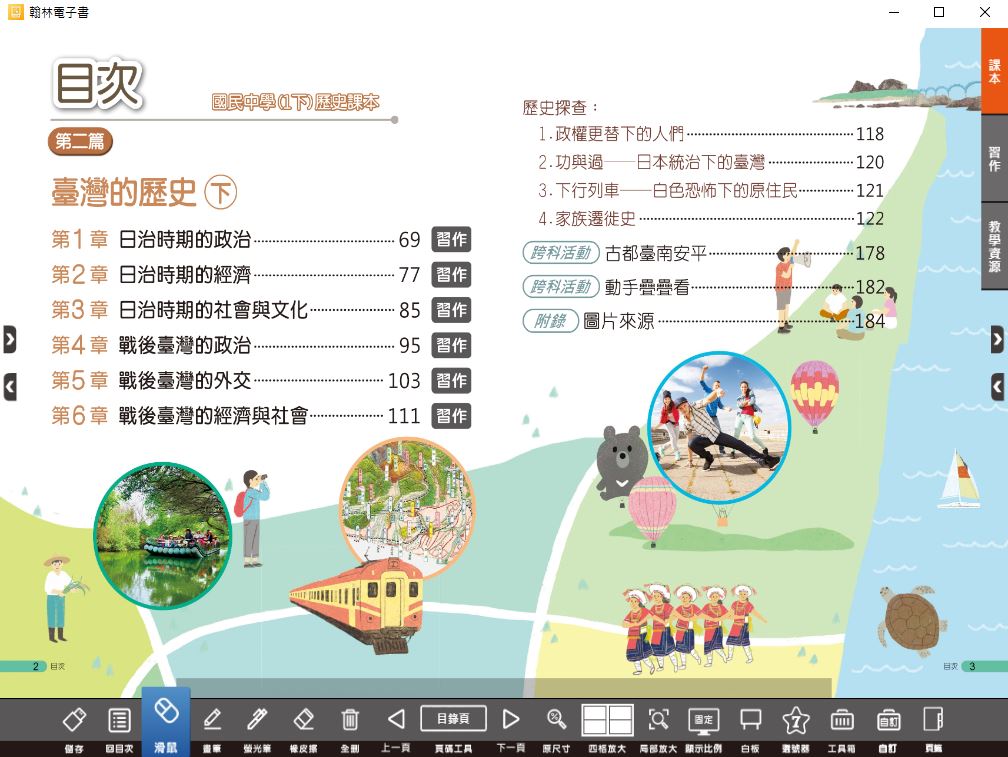This screenshot has height=757, width=1008.
Task: Open the 習作 button for Chapter 1
Action: pos(451,240)
